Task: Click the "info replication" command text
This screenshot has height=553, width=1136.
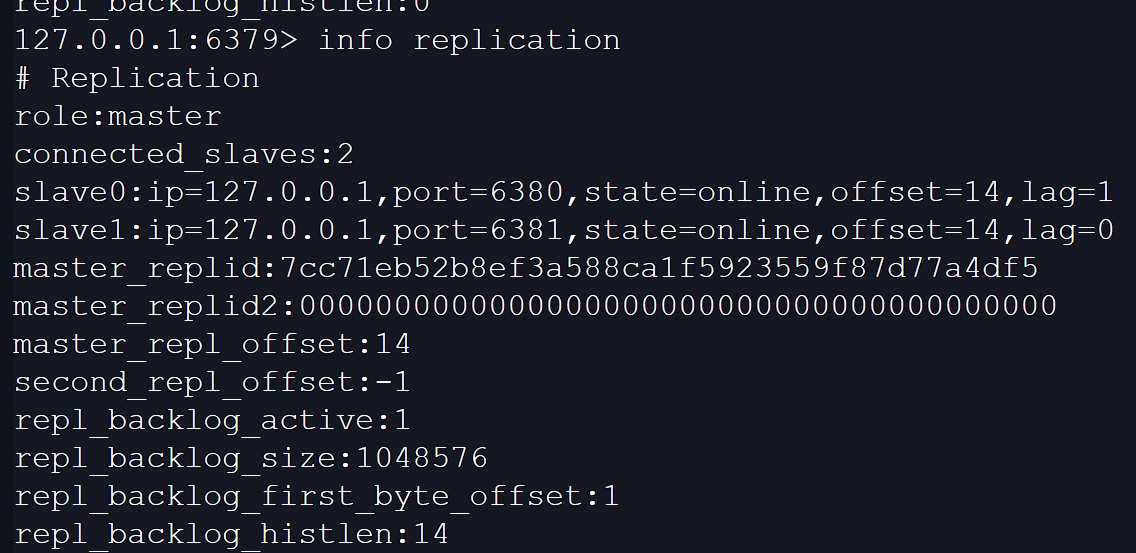Action: (468, 41)
